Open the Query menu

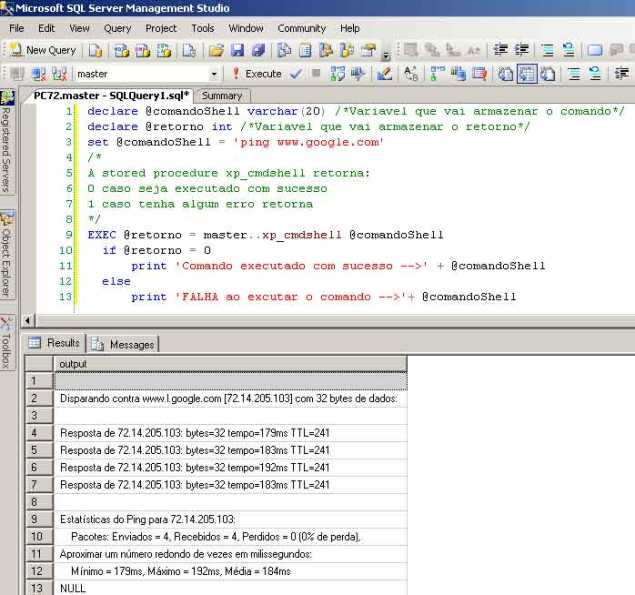pos(117,29)
